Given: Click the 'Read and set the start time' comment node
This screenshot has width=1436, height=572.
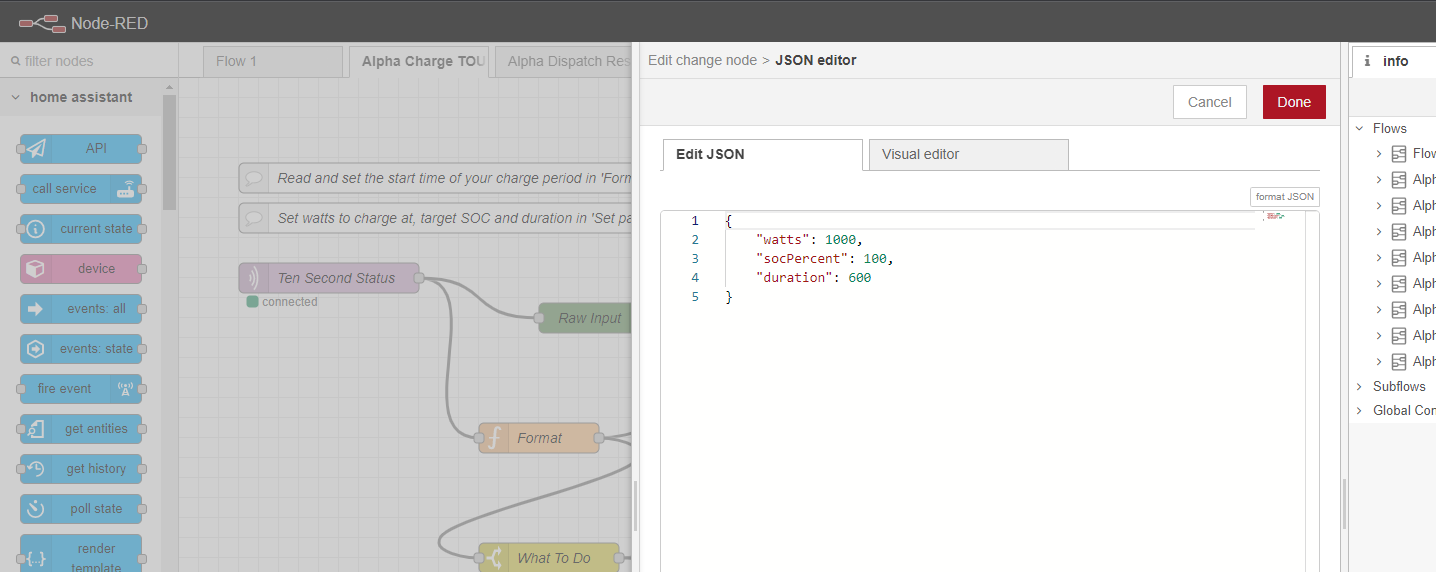Looking at the screenshot, I should pyautogui.click(x=436, y=178).
